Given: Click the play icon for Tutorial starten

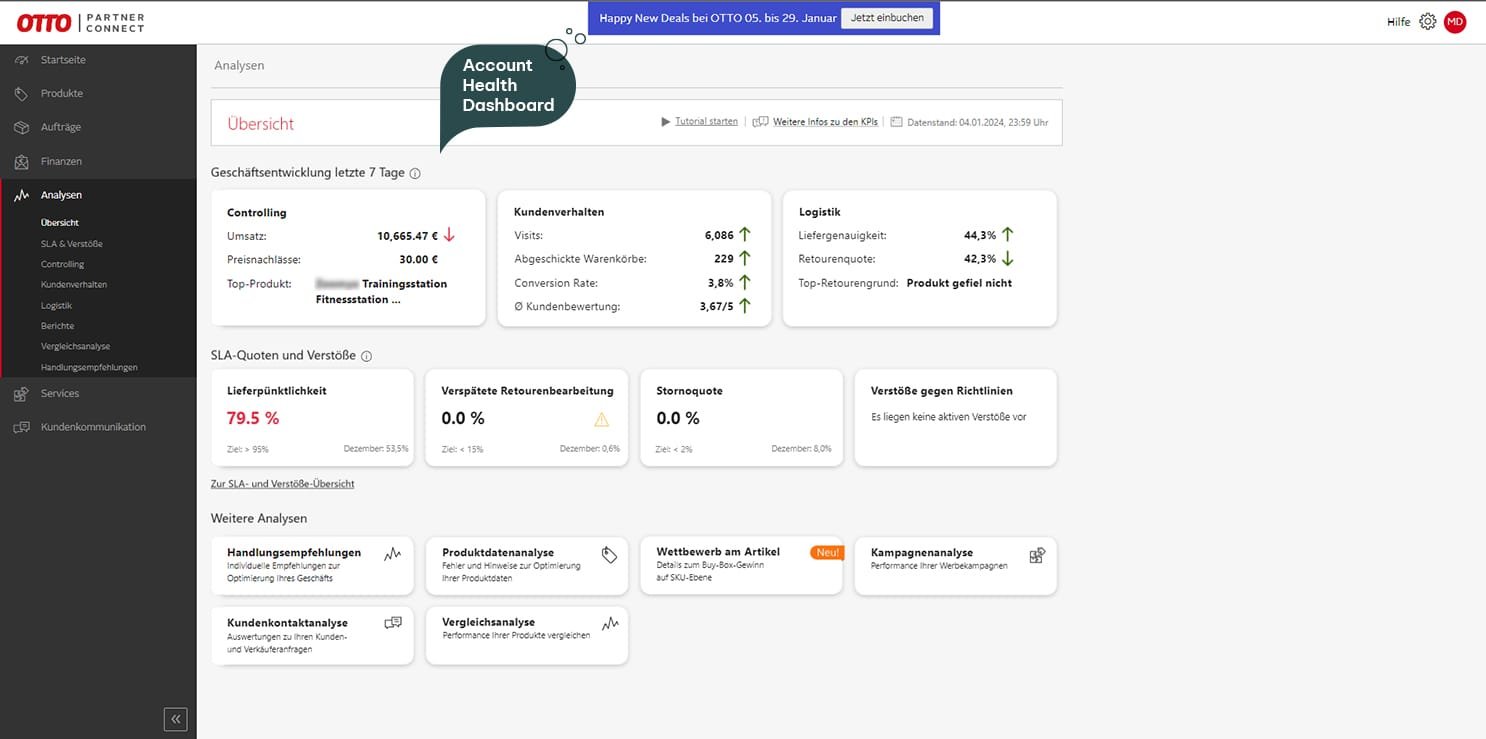Looking at the screenshot, I should 666,122.
